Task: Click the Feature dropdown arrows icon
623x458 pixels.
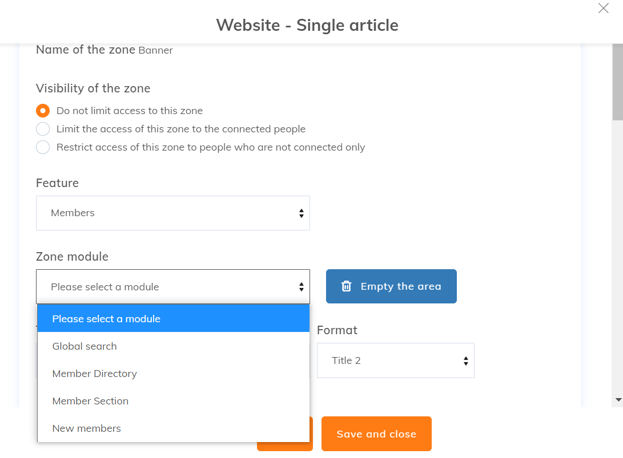Action: tap(301, 213)
